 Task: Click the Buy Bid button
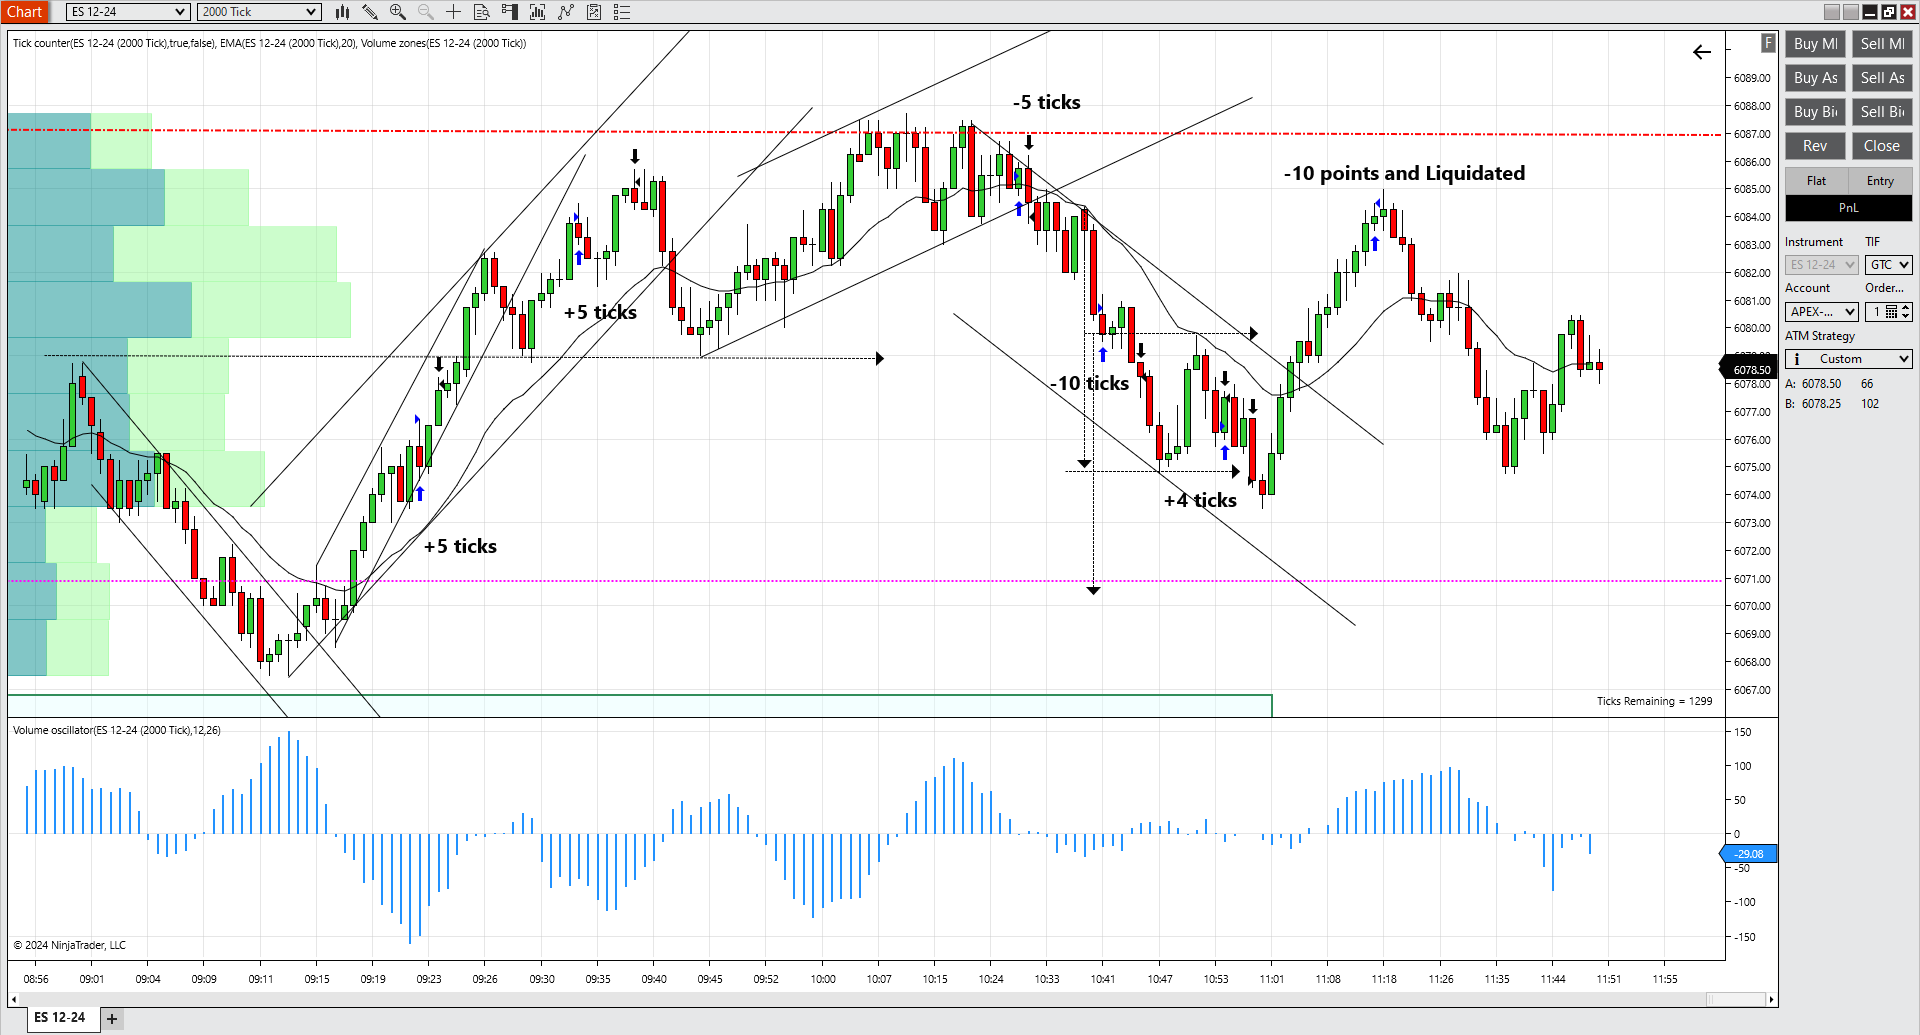coord(1815,112)
